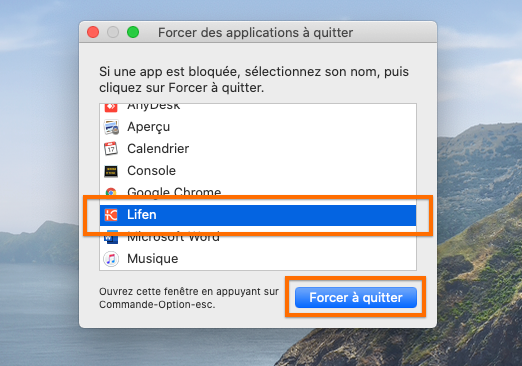Click the Google Chrome icon
The width and height of the screenshot is (522, 366).
(x=111, y=191)
